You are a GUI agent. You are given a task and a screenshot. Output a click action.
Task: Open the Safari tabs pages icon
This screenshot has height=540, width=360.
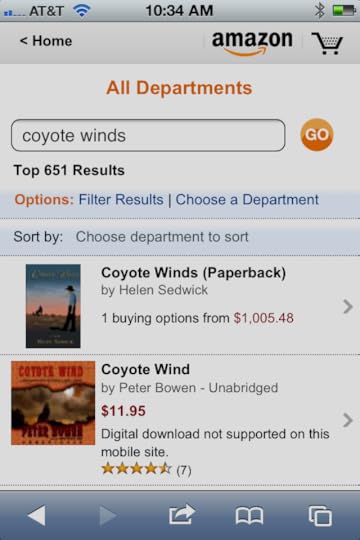pos(320,516)
